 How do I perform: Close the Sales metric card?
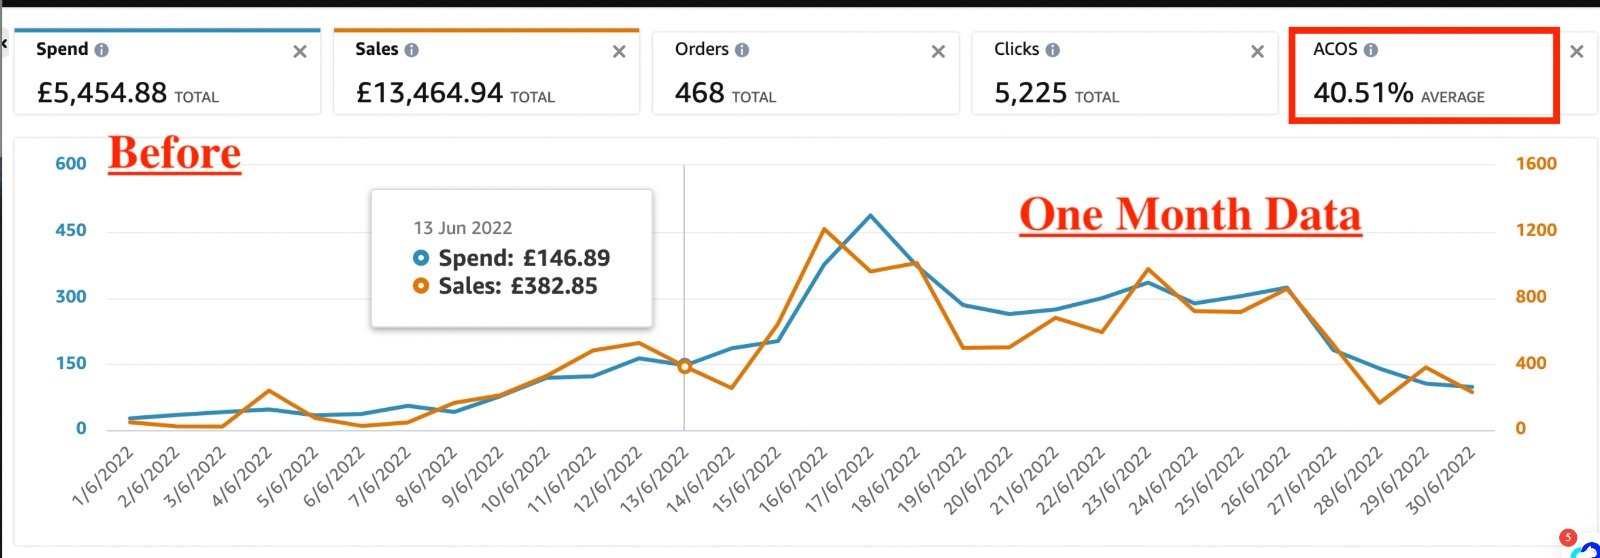point(619,52)
